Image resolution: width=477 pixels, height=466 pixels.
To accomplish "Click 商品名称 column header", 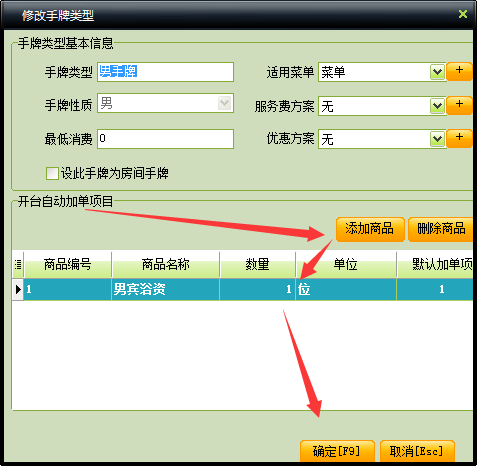I will [x=166, y=265].
